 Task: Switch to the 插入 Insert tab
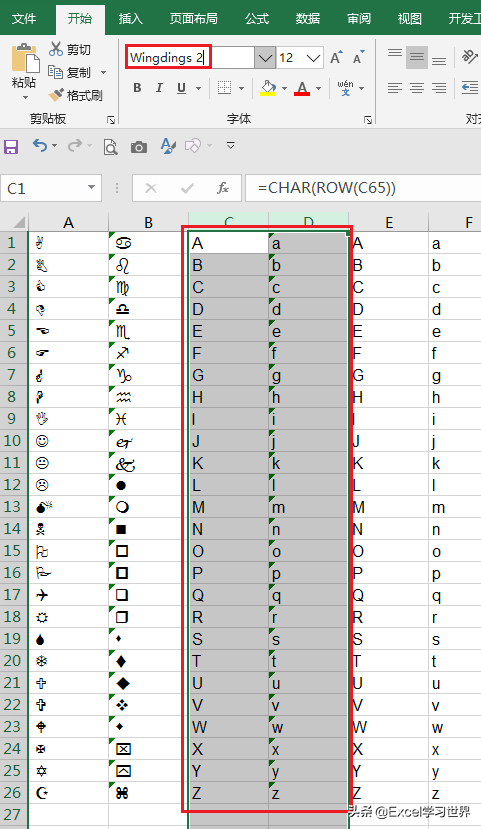(x=131, y=19)
